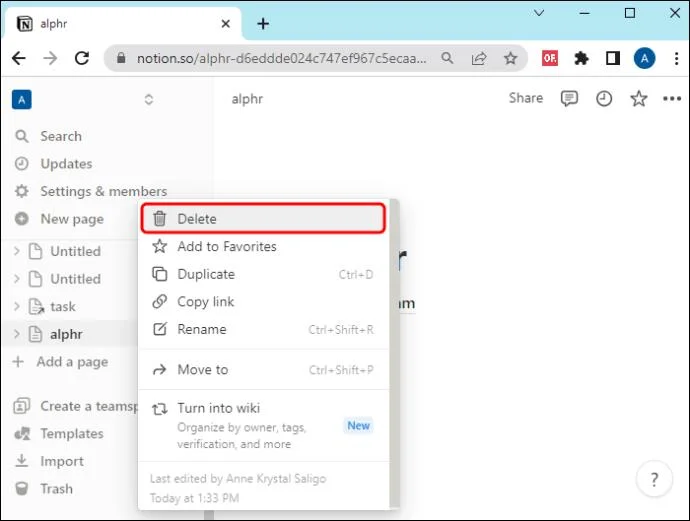Open the Chrome profile avatar A
This screenshot has width=690, height=521.
(644, 58)
